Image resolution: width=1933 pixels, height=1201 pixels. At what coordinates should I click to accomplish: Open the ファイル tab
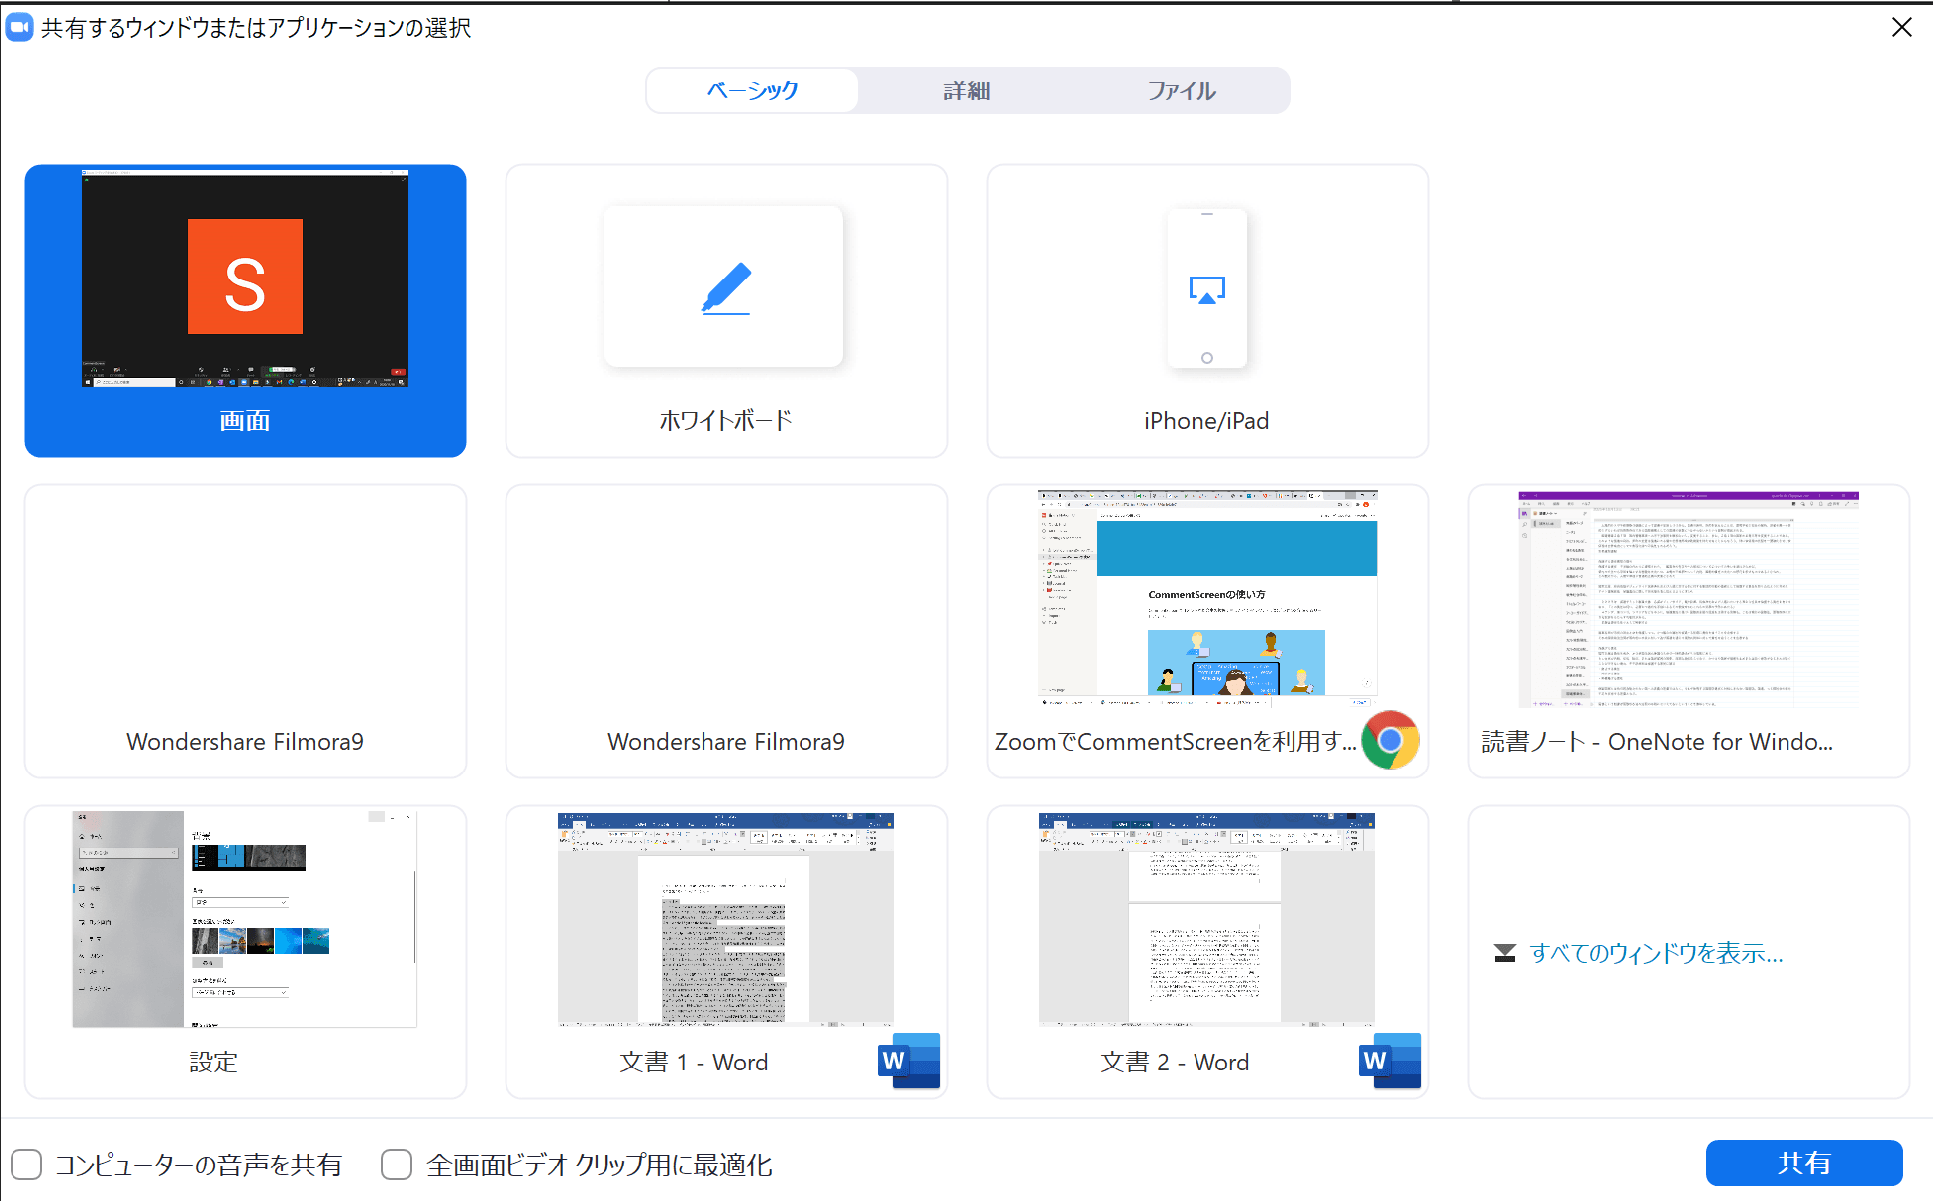(x=1181, y=91)
